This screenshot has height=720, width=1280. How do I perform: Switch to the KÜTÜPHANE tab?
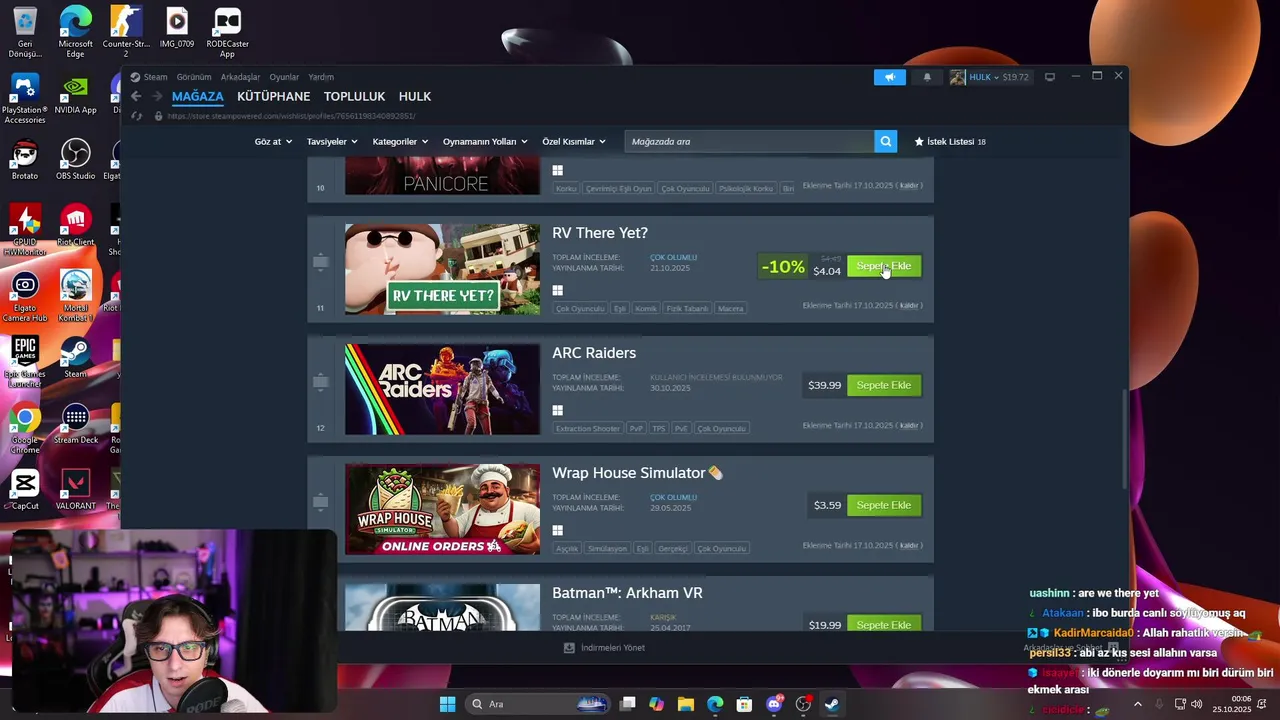click(x=273, y=96)
